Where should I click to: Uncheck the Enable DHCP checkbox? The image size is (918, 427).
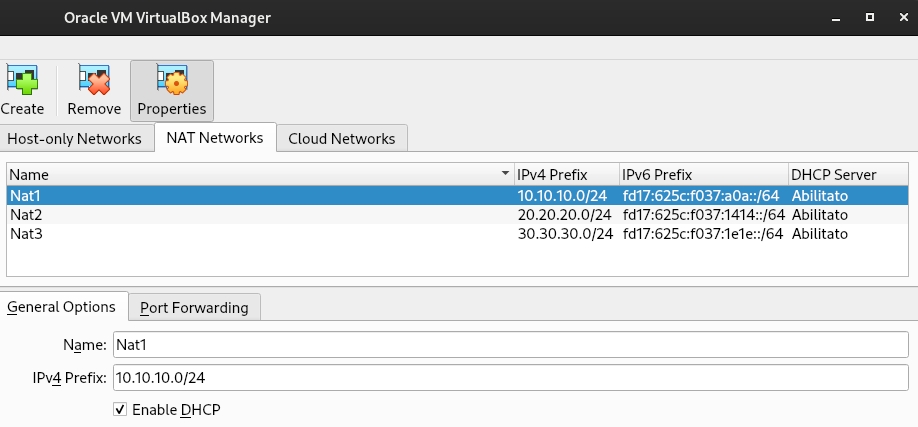click(x=120, y=410)
